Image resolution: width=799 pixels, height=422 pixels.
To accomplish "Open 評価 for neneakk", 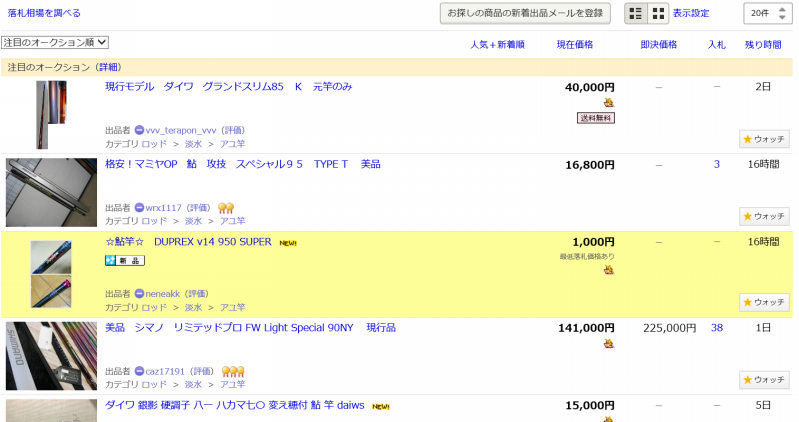I will tap(198, 294).
